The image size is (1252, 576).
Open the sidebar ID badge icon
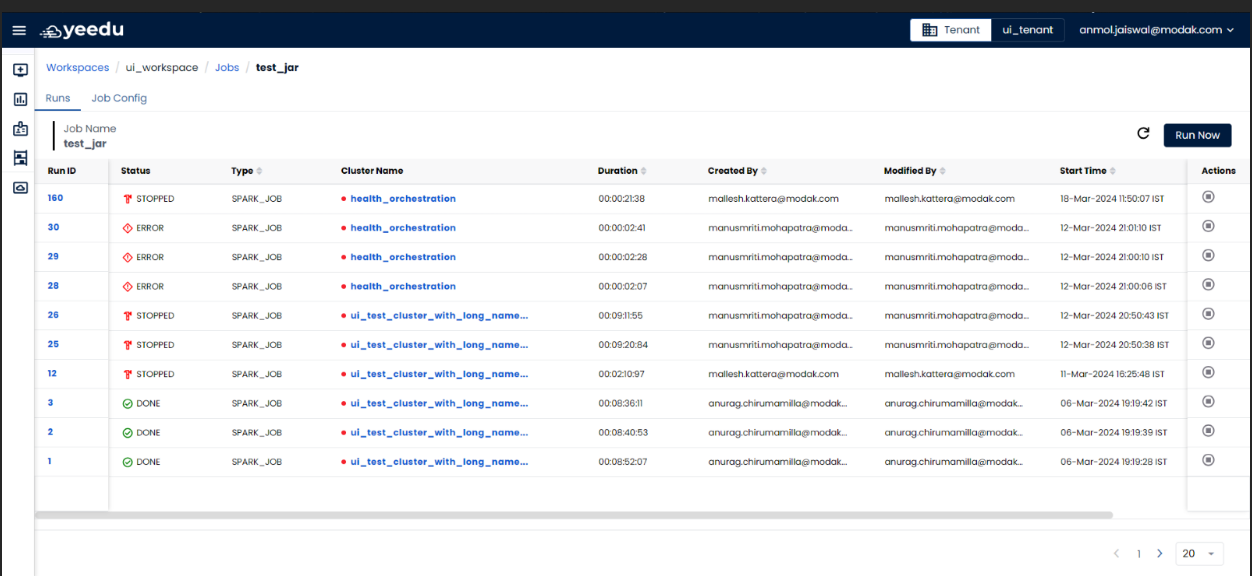(20, 129)
